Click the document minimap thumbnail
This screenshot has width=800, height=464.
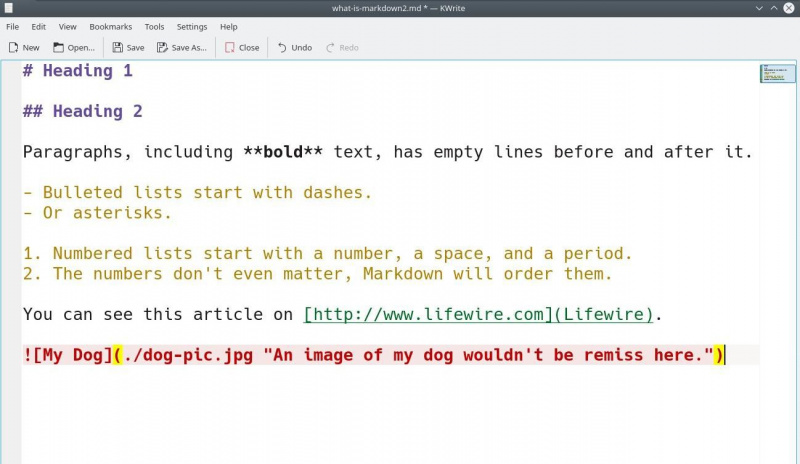coord(778,74)
